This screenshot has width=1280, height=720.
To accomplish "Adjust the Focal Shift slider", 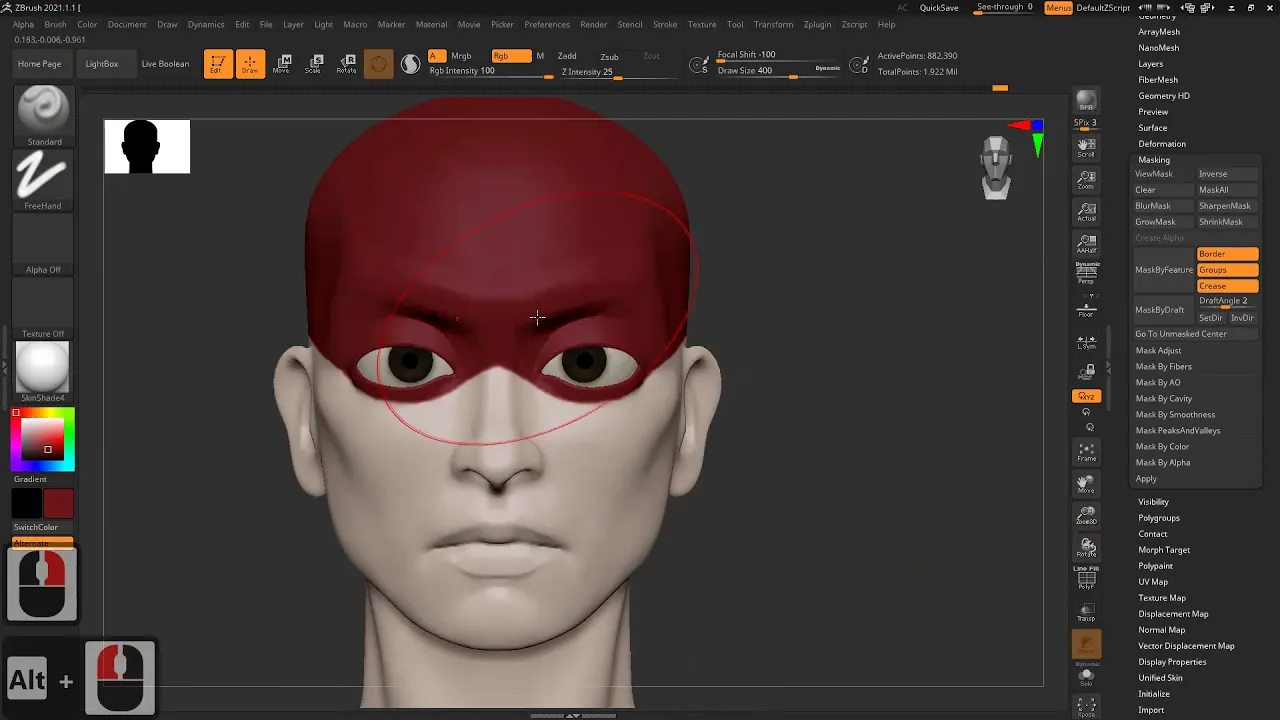I will 778,55.
